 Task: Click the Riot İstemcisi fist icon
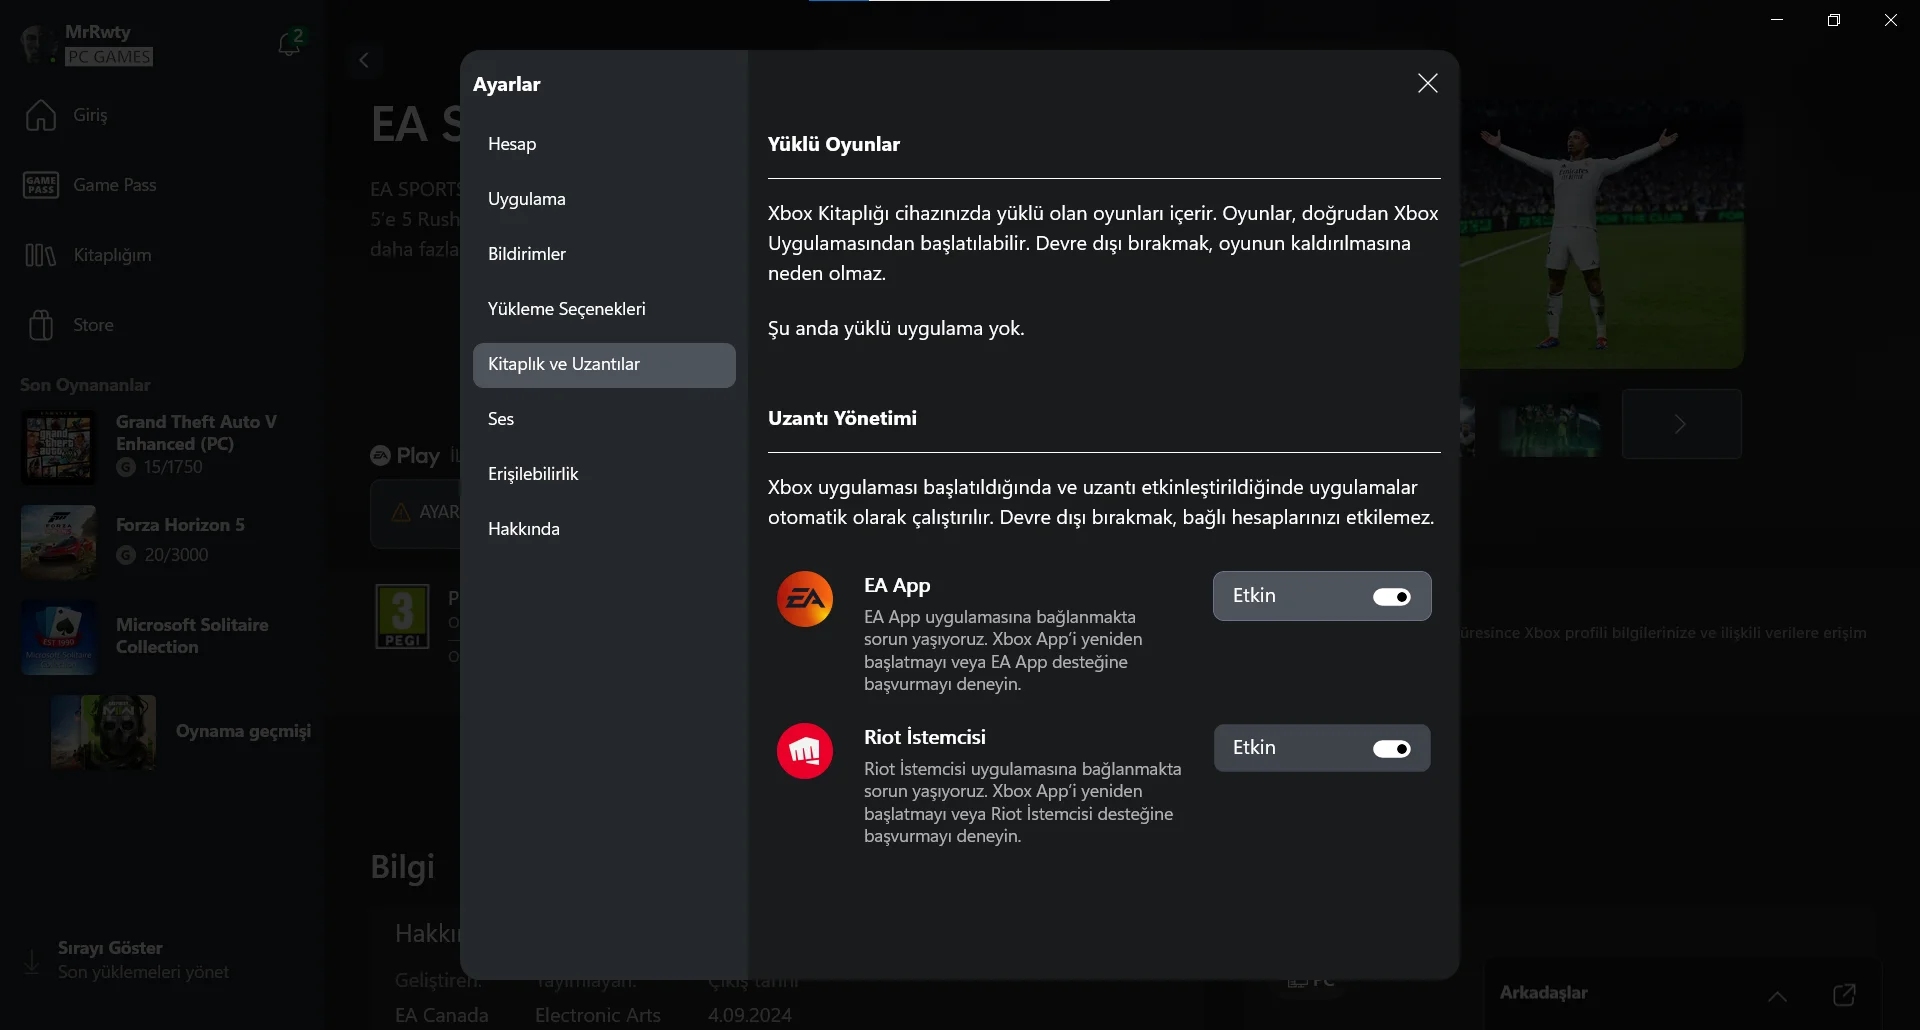pyautogui.click(x=805, y=751)
